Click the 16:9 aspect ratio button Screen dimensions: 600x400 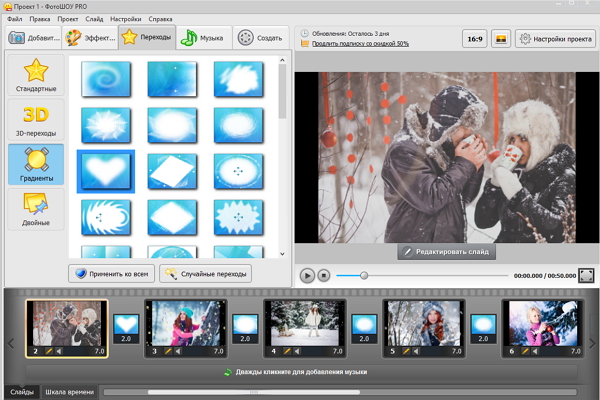coord(474,39)
